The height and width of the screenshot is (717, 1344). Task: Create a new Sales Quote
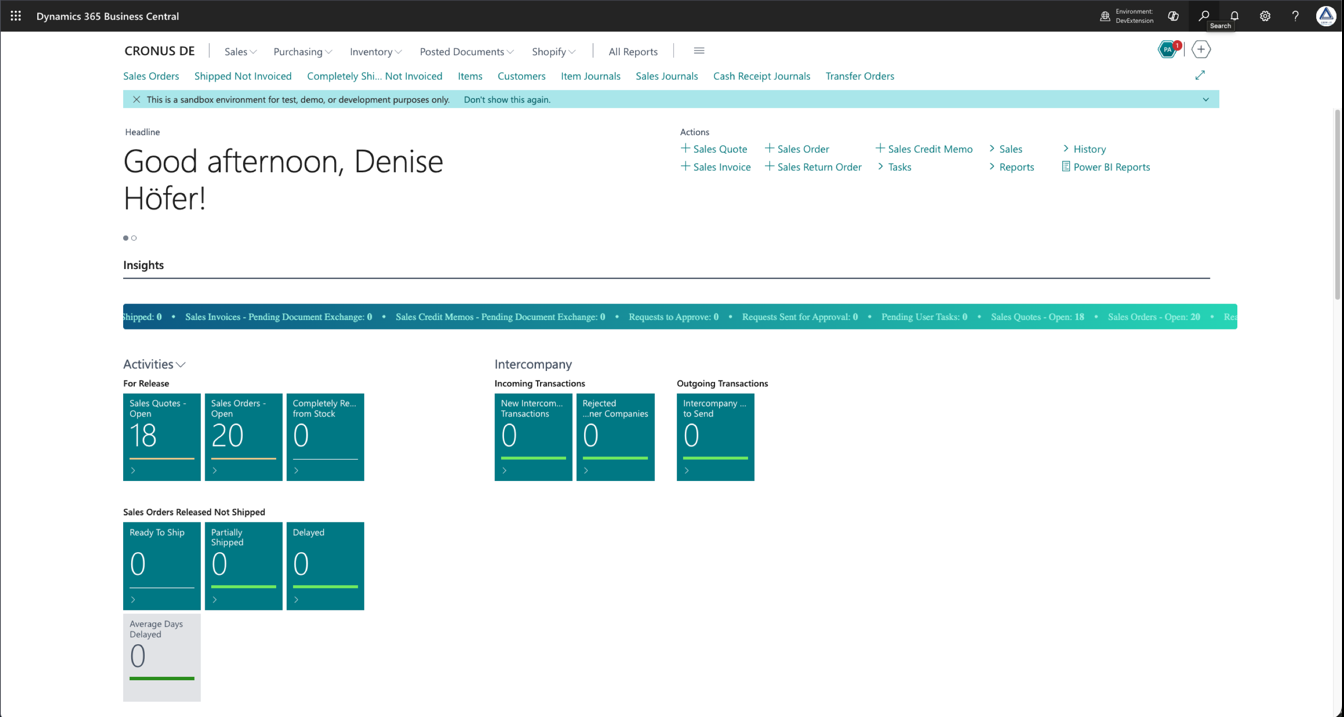714,149
